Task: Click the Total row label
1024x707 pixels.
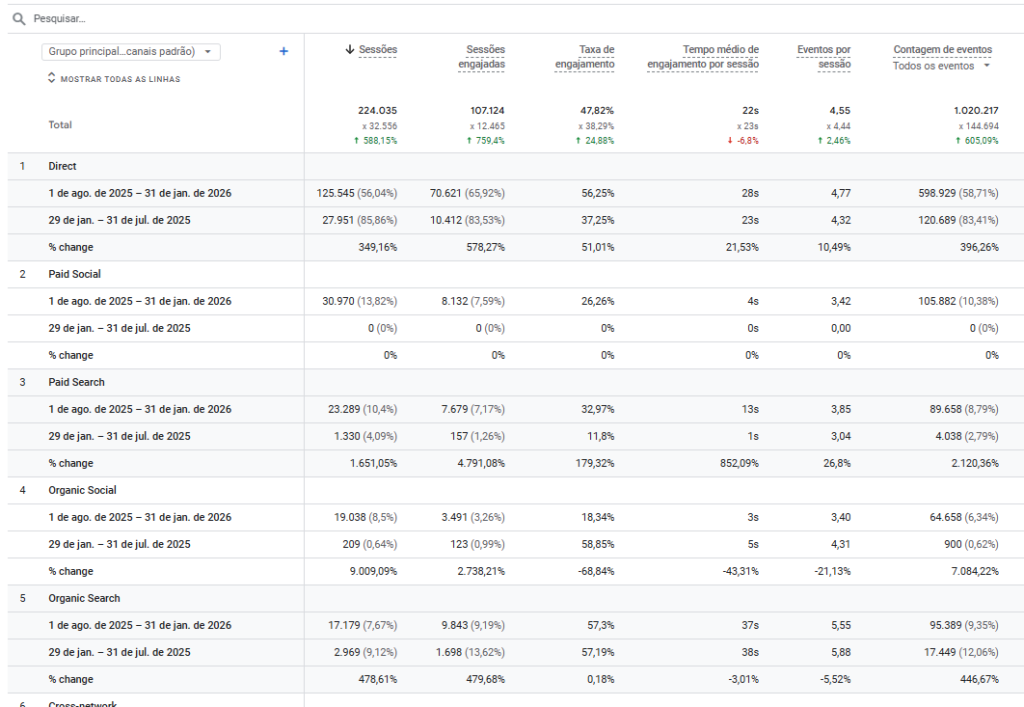Action: click(60, 125)
